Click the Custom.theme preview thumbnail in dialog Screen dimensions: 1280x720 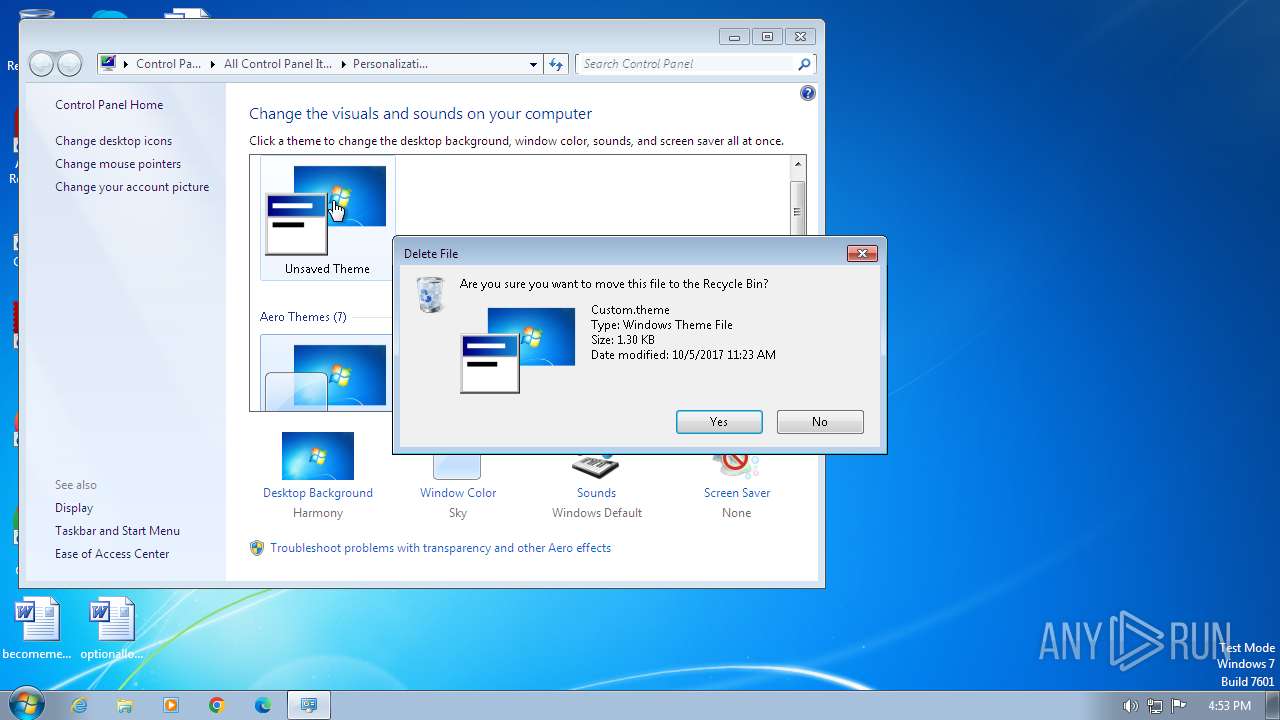(517, 350)
